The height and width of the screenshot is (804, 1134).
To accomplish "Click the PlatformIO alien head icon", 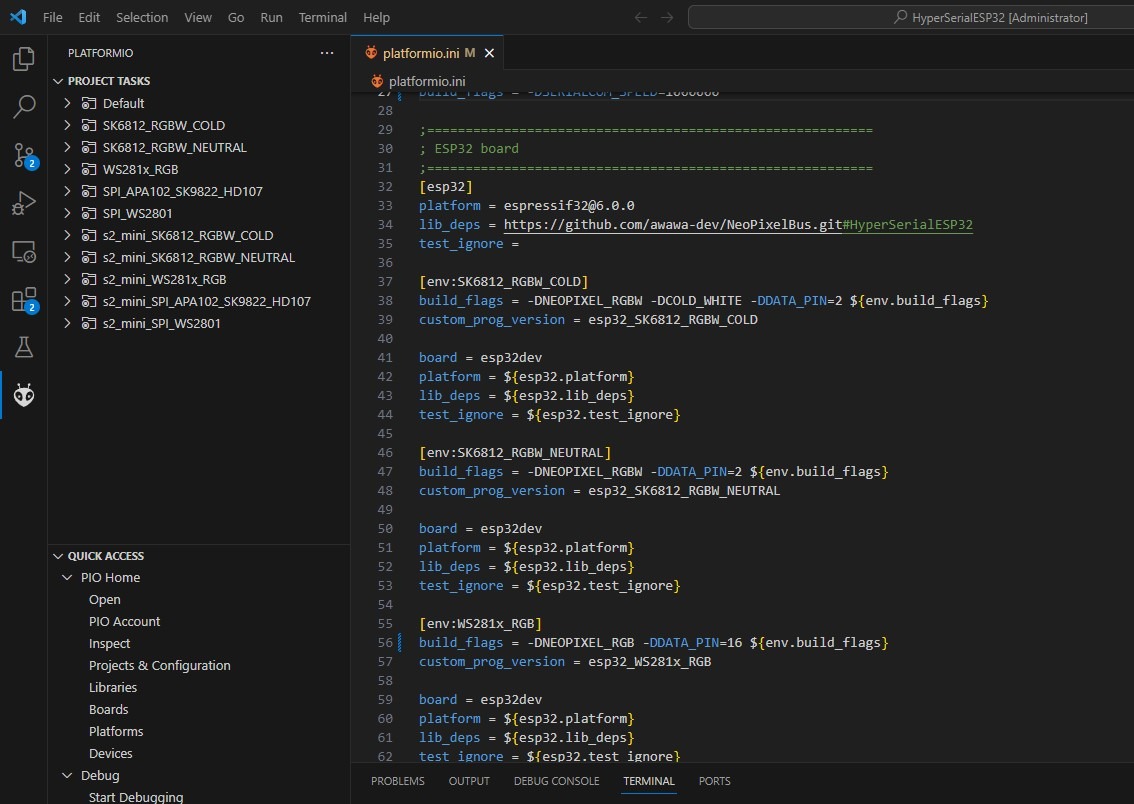I will (23, 396).
